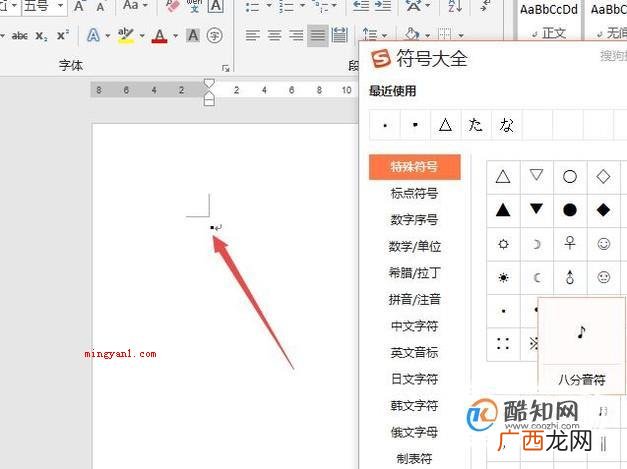Click bullet list icon
This screenshot has width=627, height=469.
[x=252, y=6]
